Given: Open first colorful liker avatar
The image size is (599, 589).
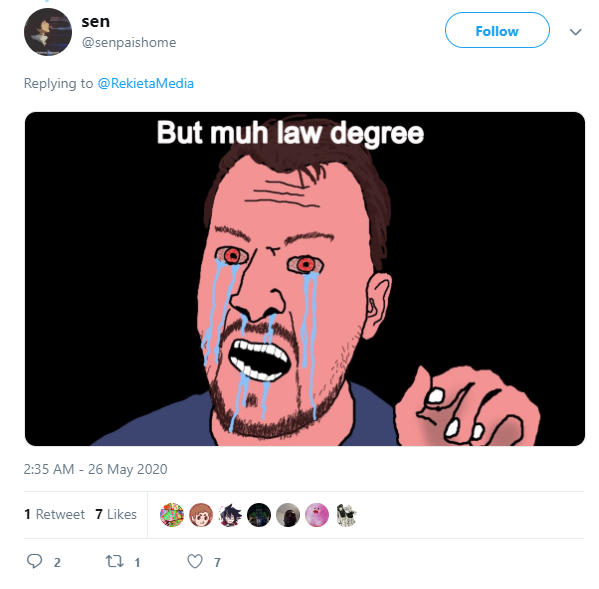Looking at the screenshot, I should [172, 515].
